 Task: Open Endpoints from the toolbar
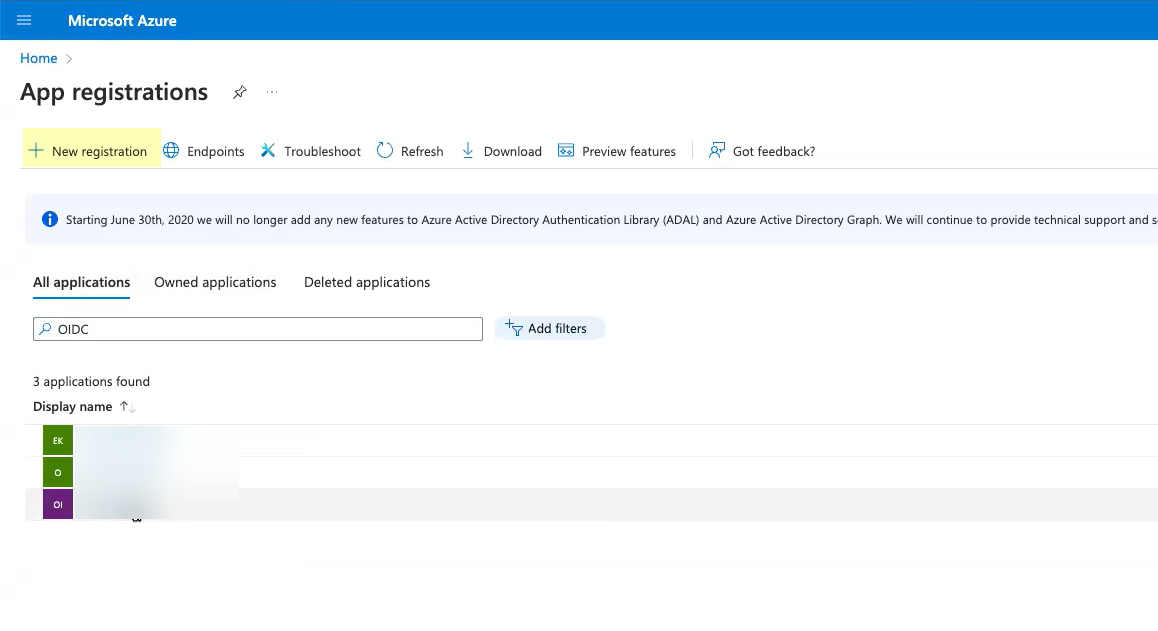(x=204, y=151)
